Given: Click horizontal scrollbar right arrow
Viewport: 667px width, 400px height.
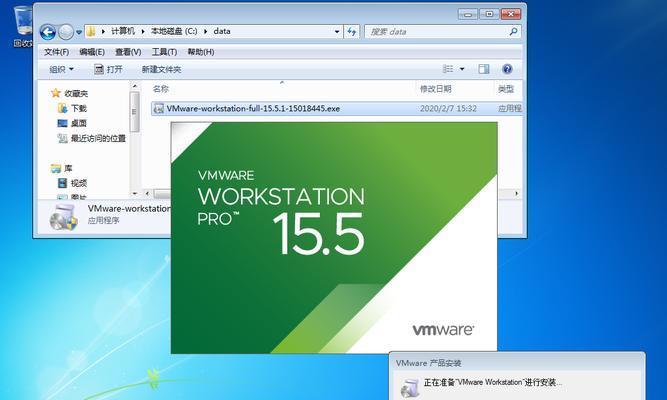Looking at the screenshot, I should tap(517, 194).
